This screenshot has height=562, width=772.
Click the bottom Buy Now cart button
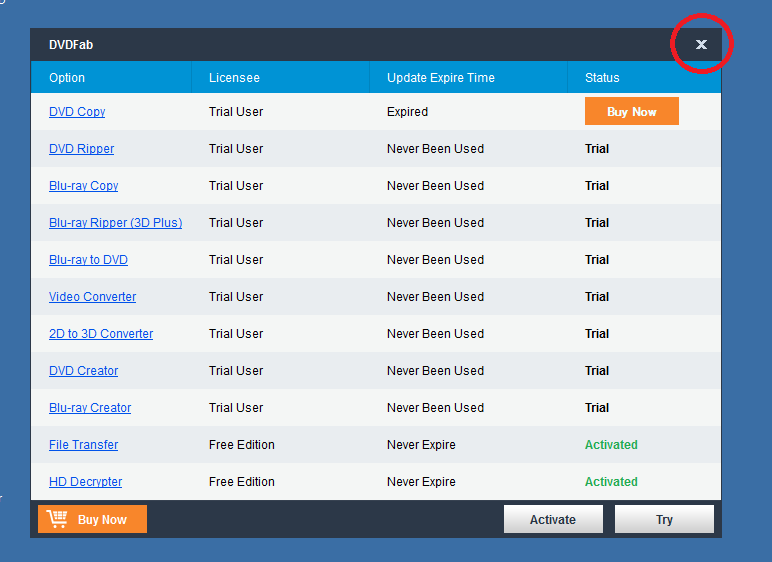point(93,519)
